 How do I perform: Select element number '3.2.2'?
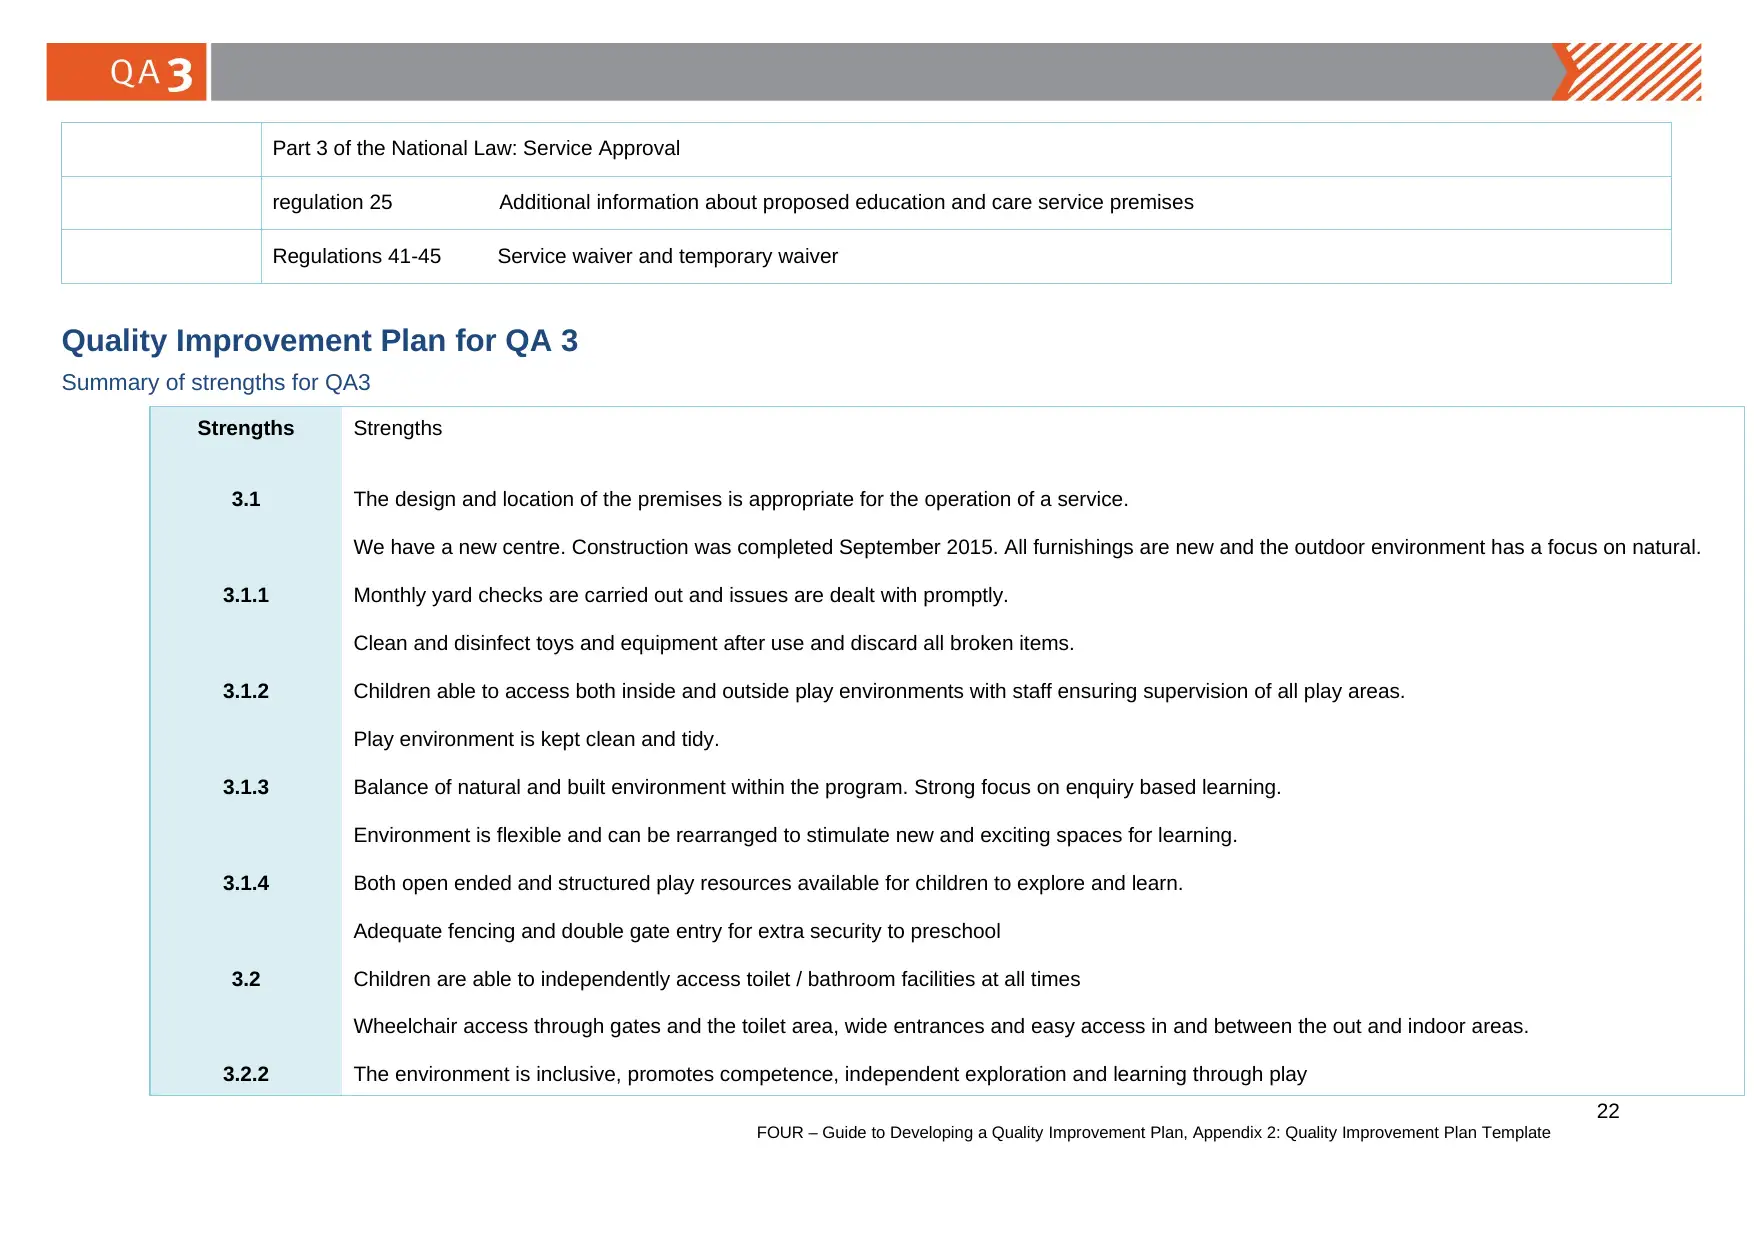coord(246,1075)
